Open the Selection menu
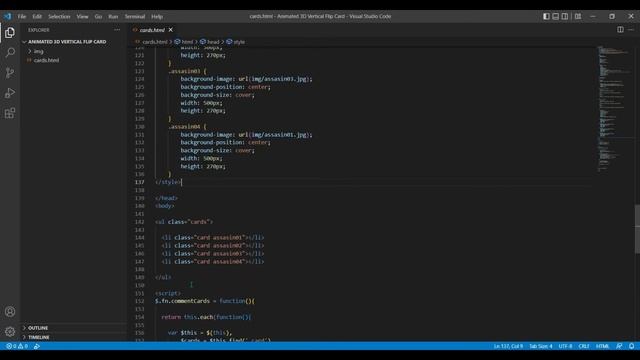 pos(59,16)
